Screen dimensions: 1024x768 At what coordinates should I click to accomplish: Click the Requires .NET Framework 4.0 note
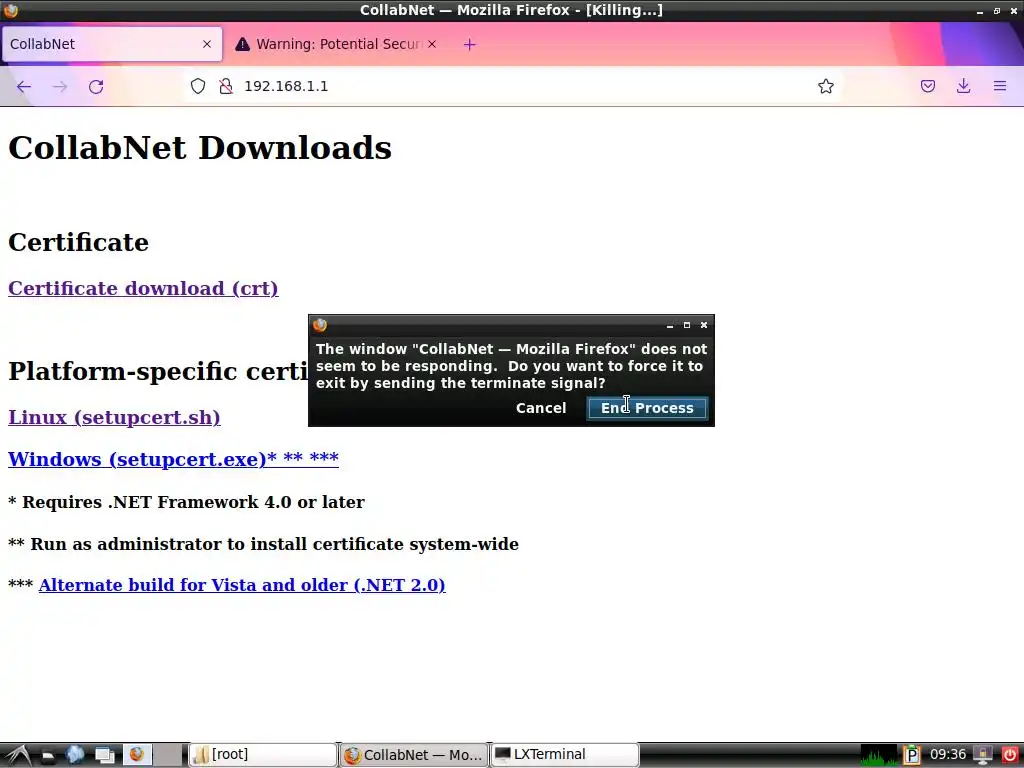(x=186, y=502)
